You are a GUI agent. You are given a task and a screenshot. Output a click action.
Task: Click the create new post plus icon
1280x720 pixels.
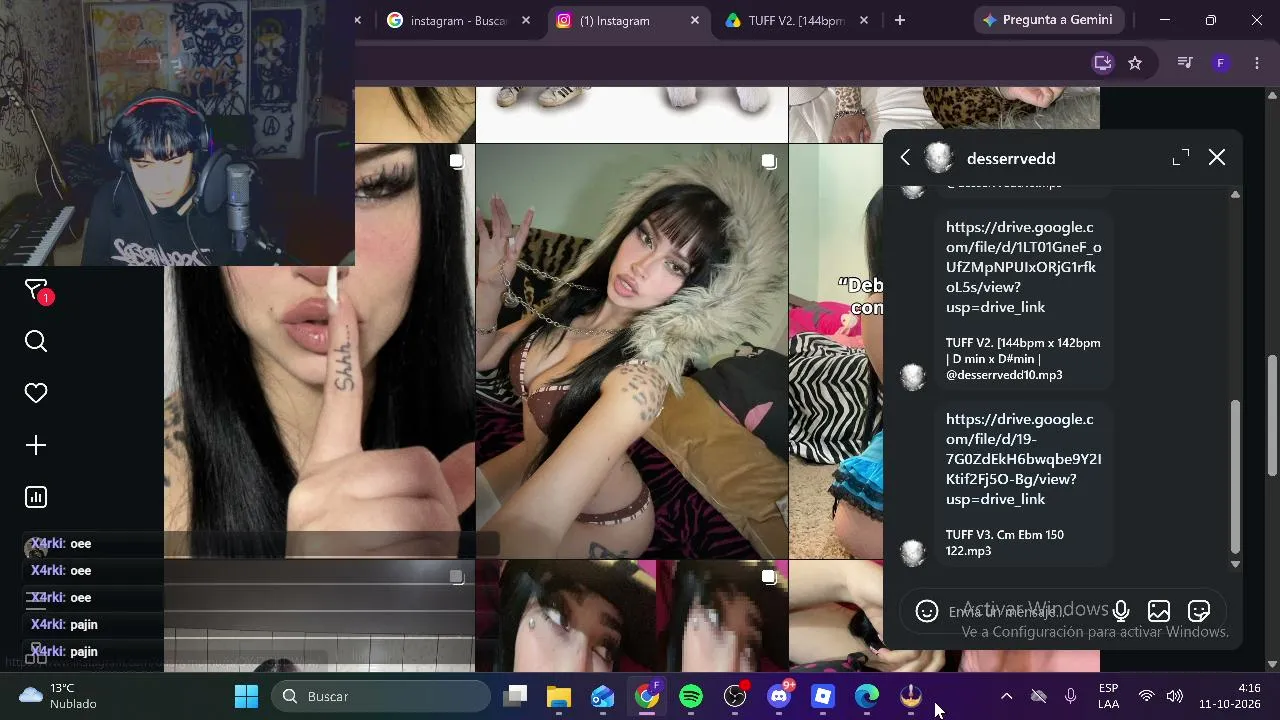(x=36, y=446)
